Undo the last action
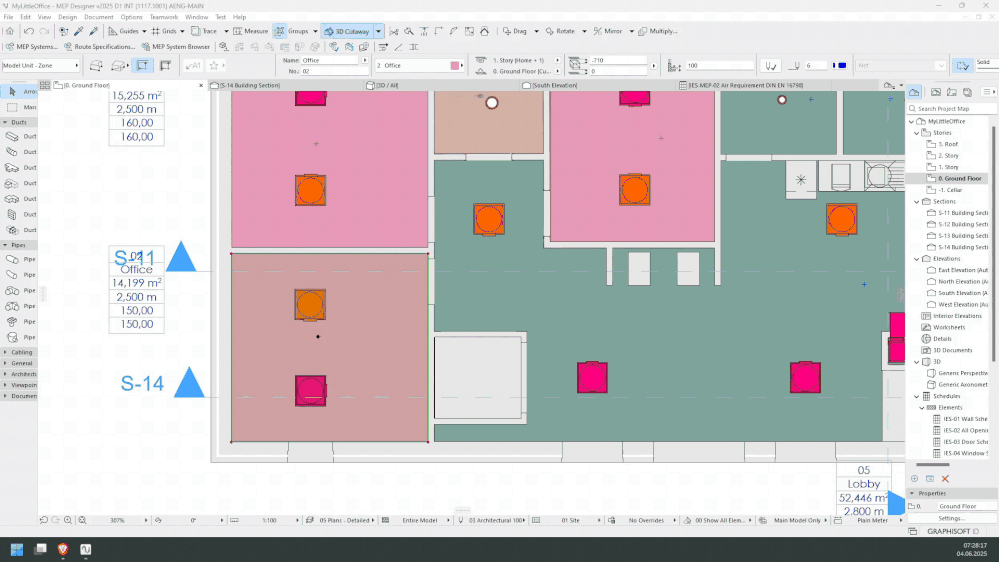999x562 pixels. (29, 31)
